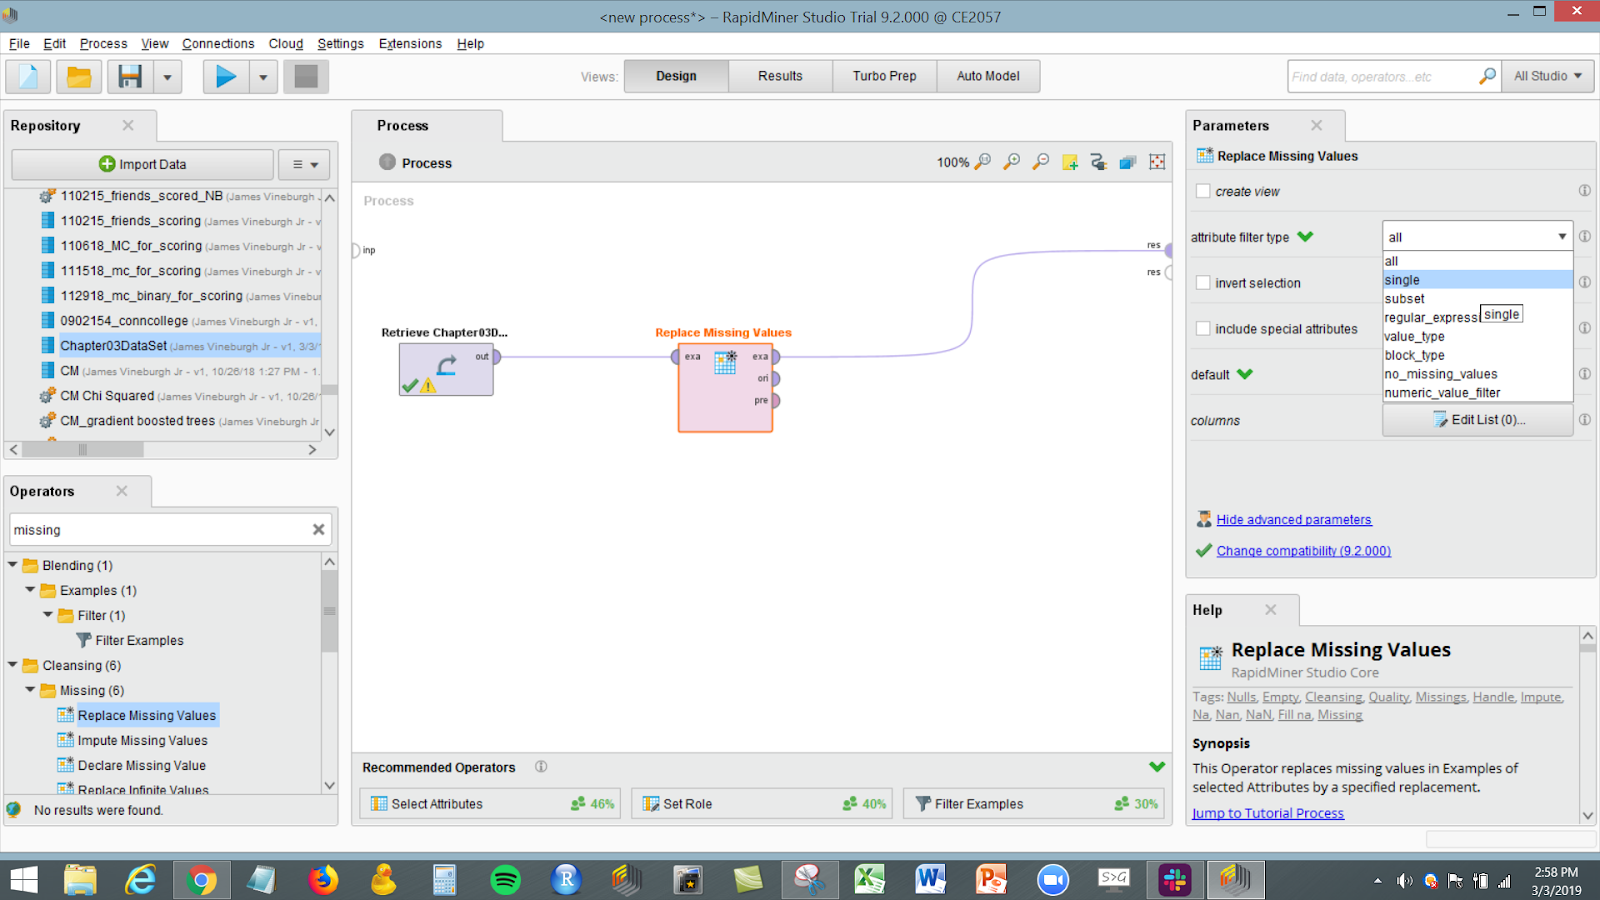
Task: Create a new process with the blank page icon
Action: coord(28,77)
